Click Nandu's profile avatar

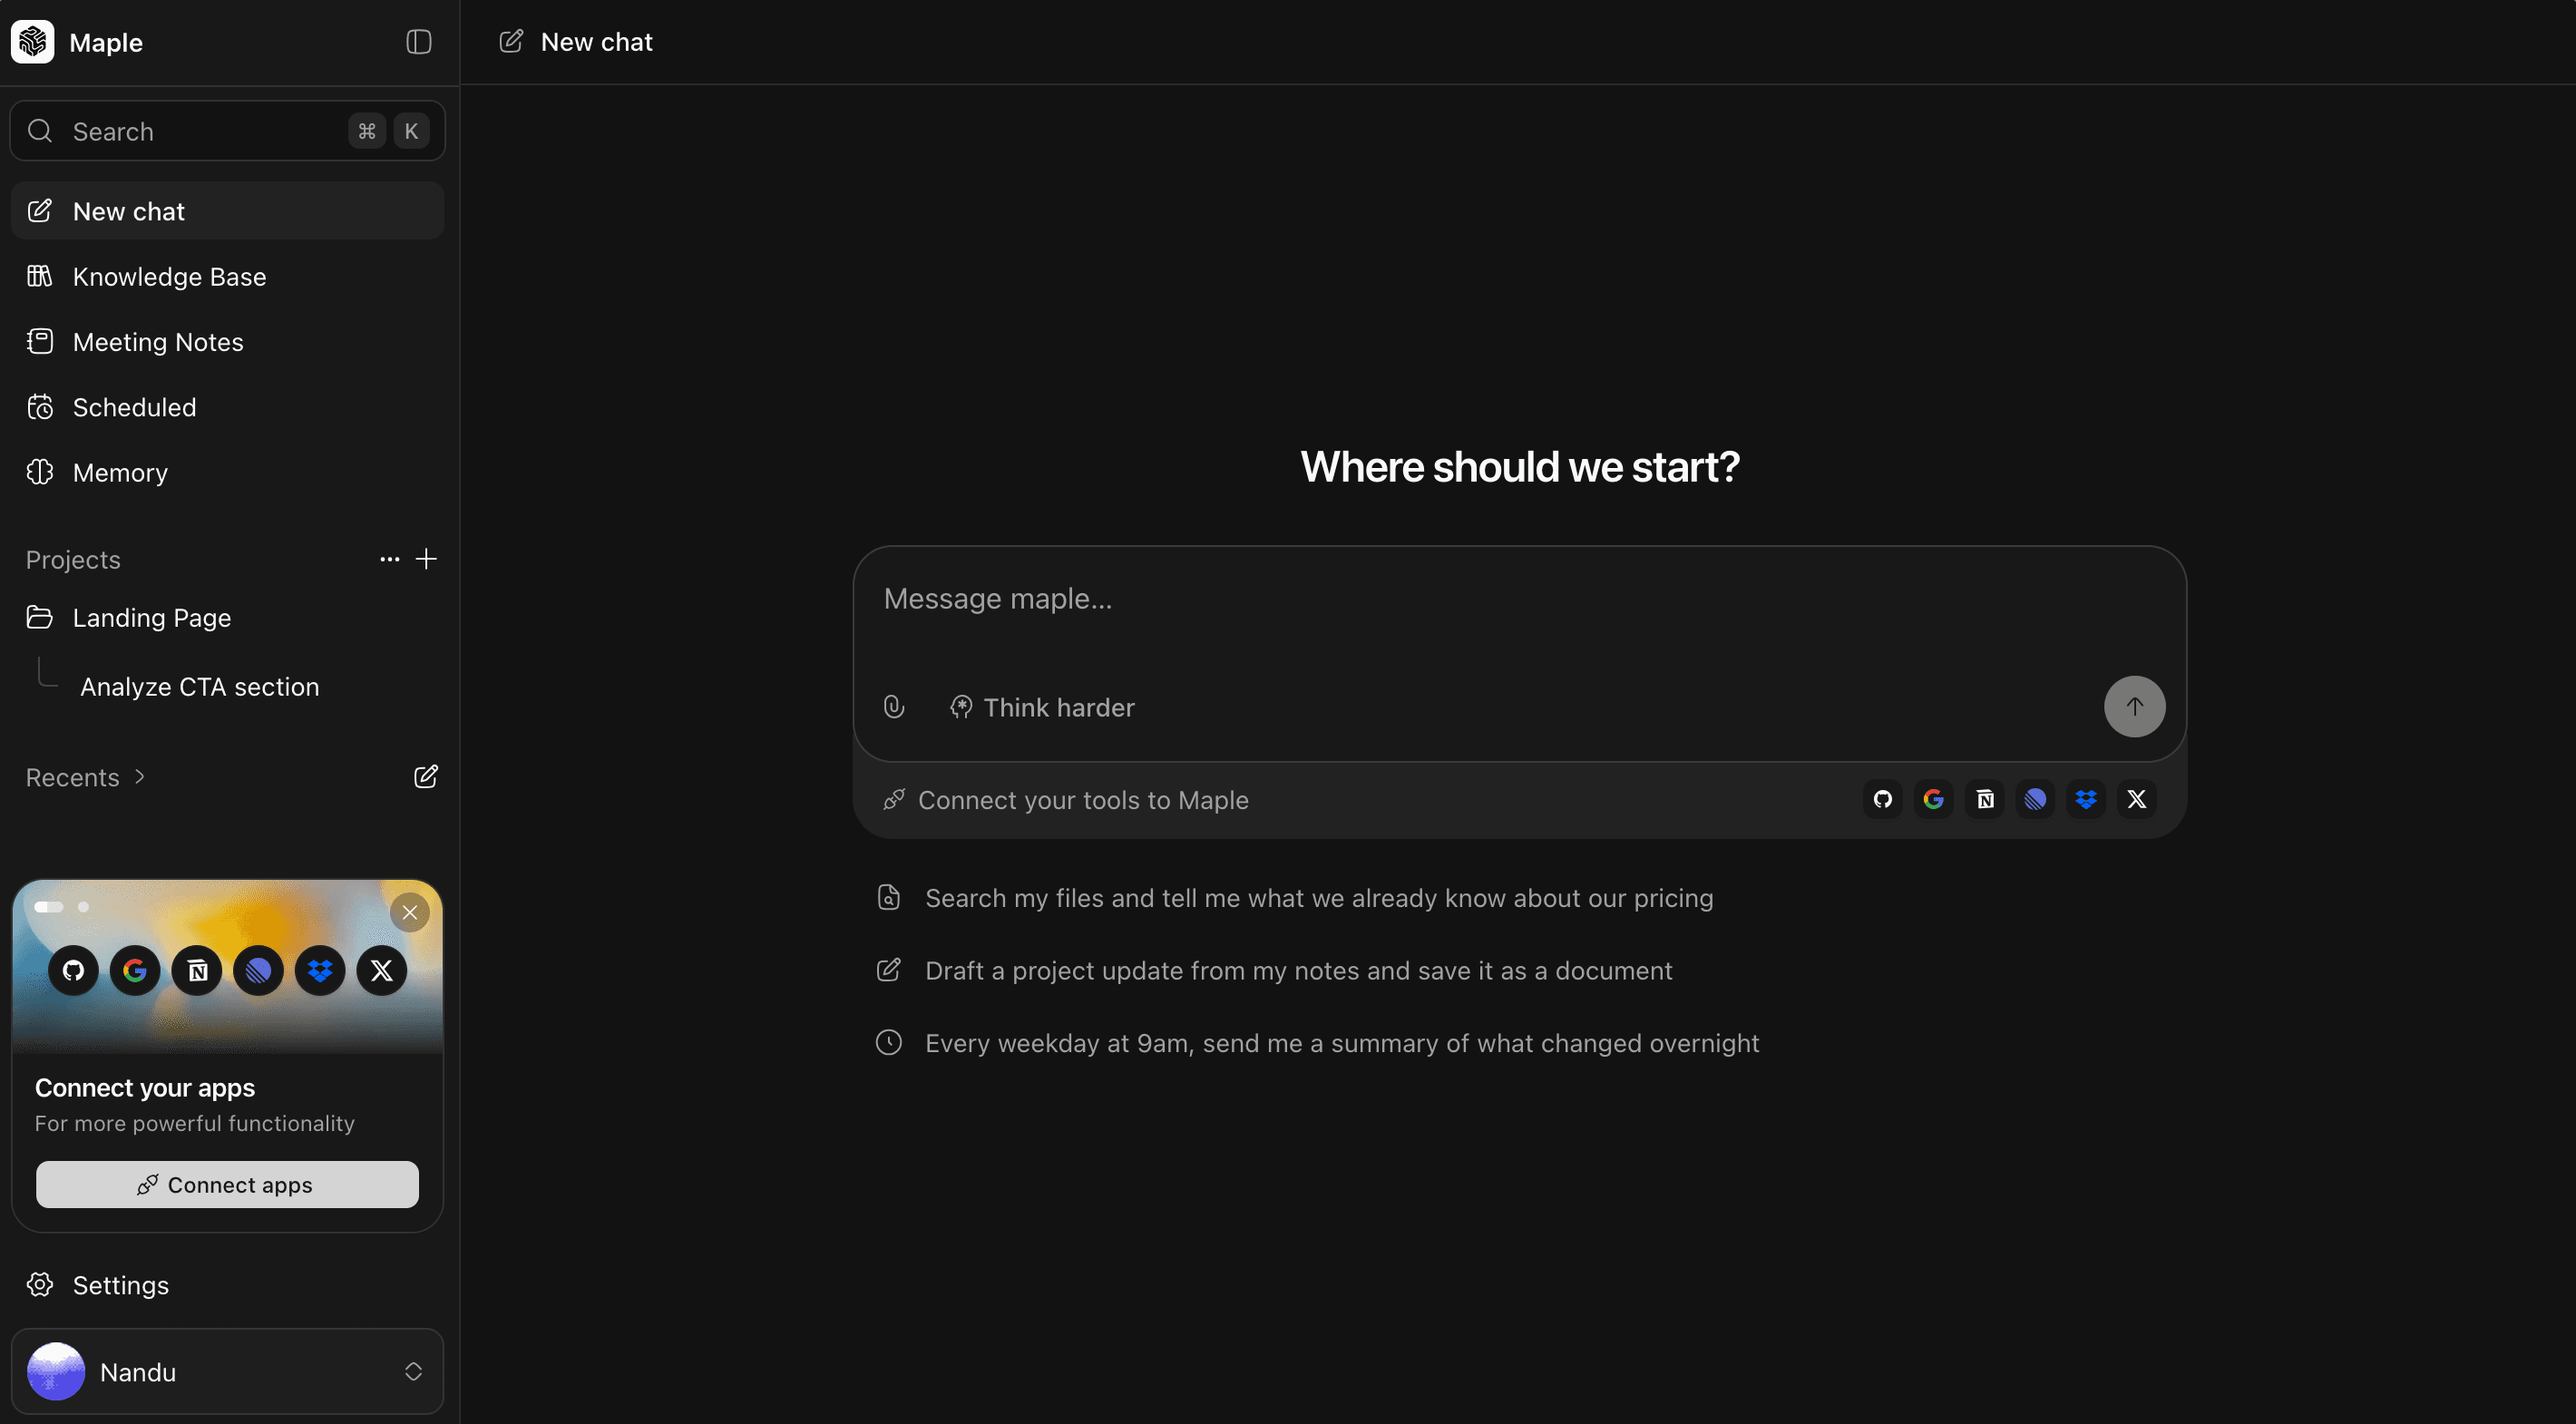(56, 1372)
